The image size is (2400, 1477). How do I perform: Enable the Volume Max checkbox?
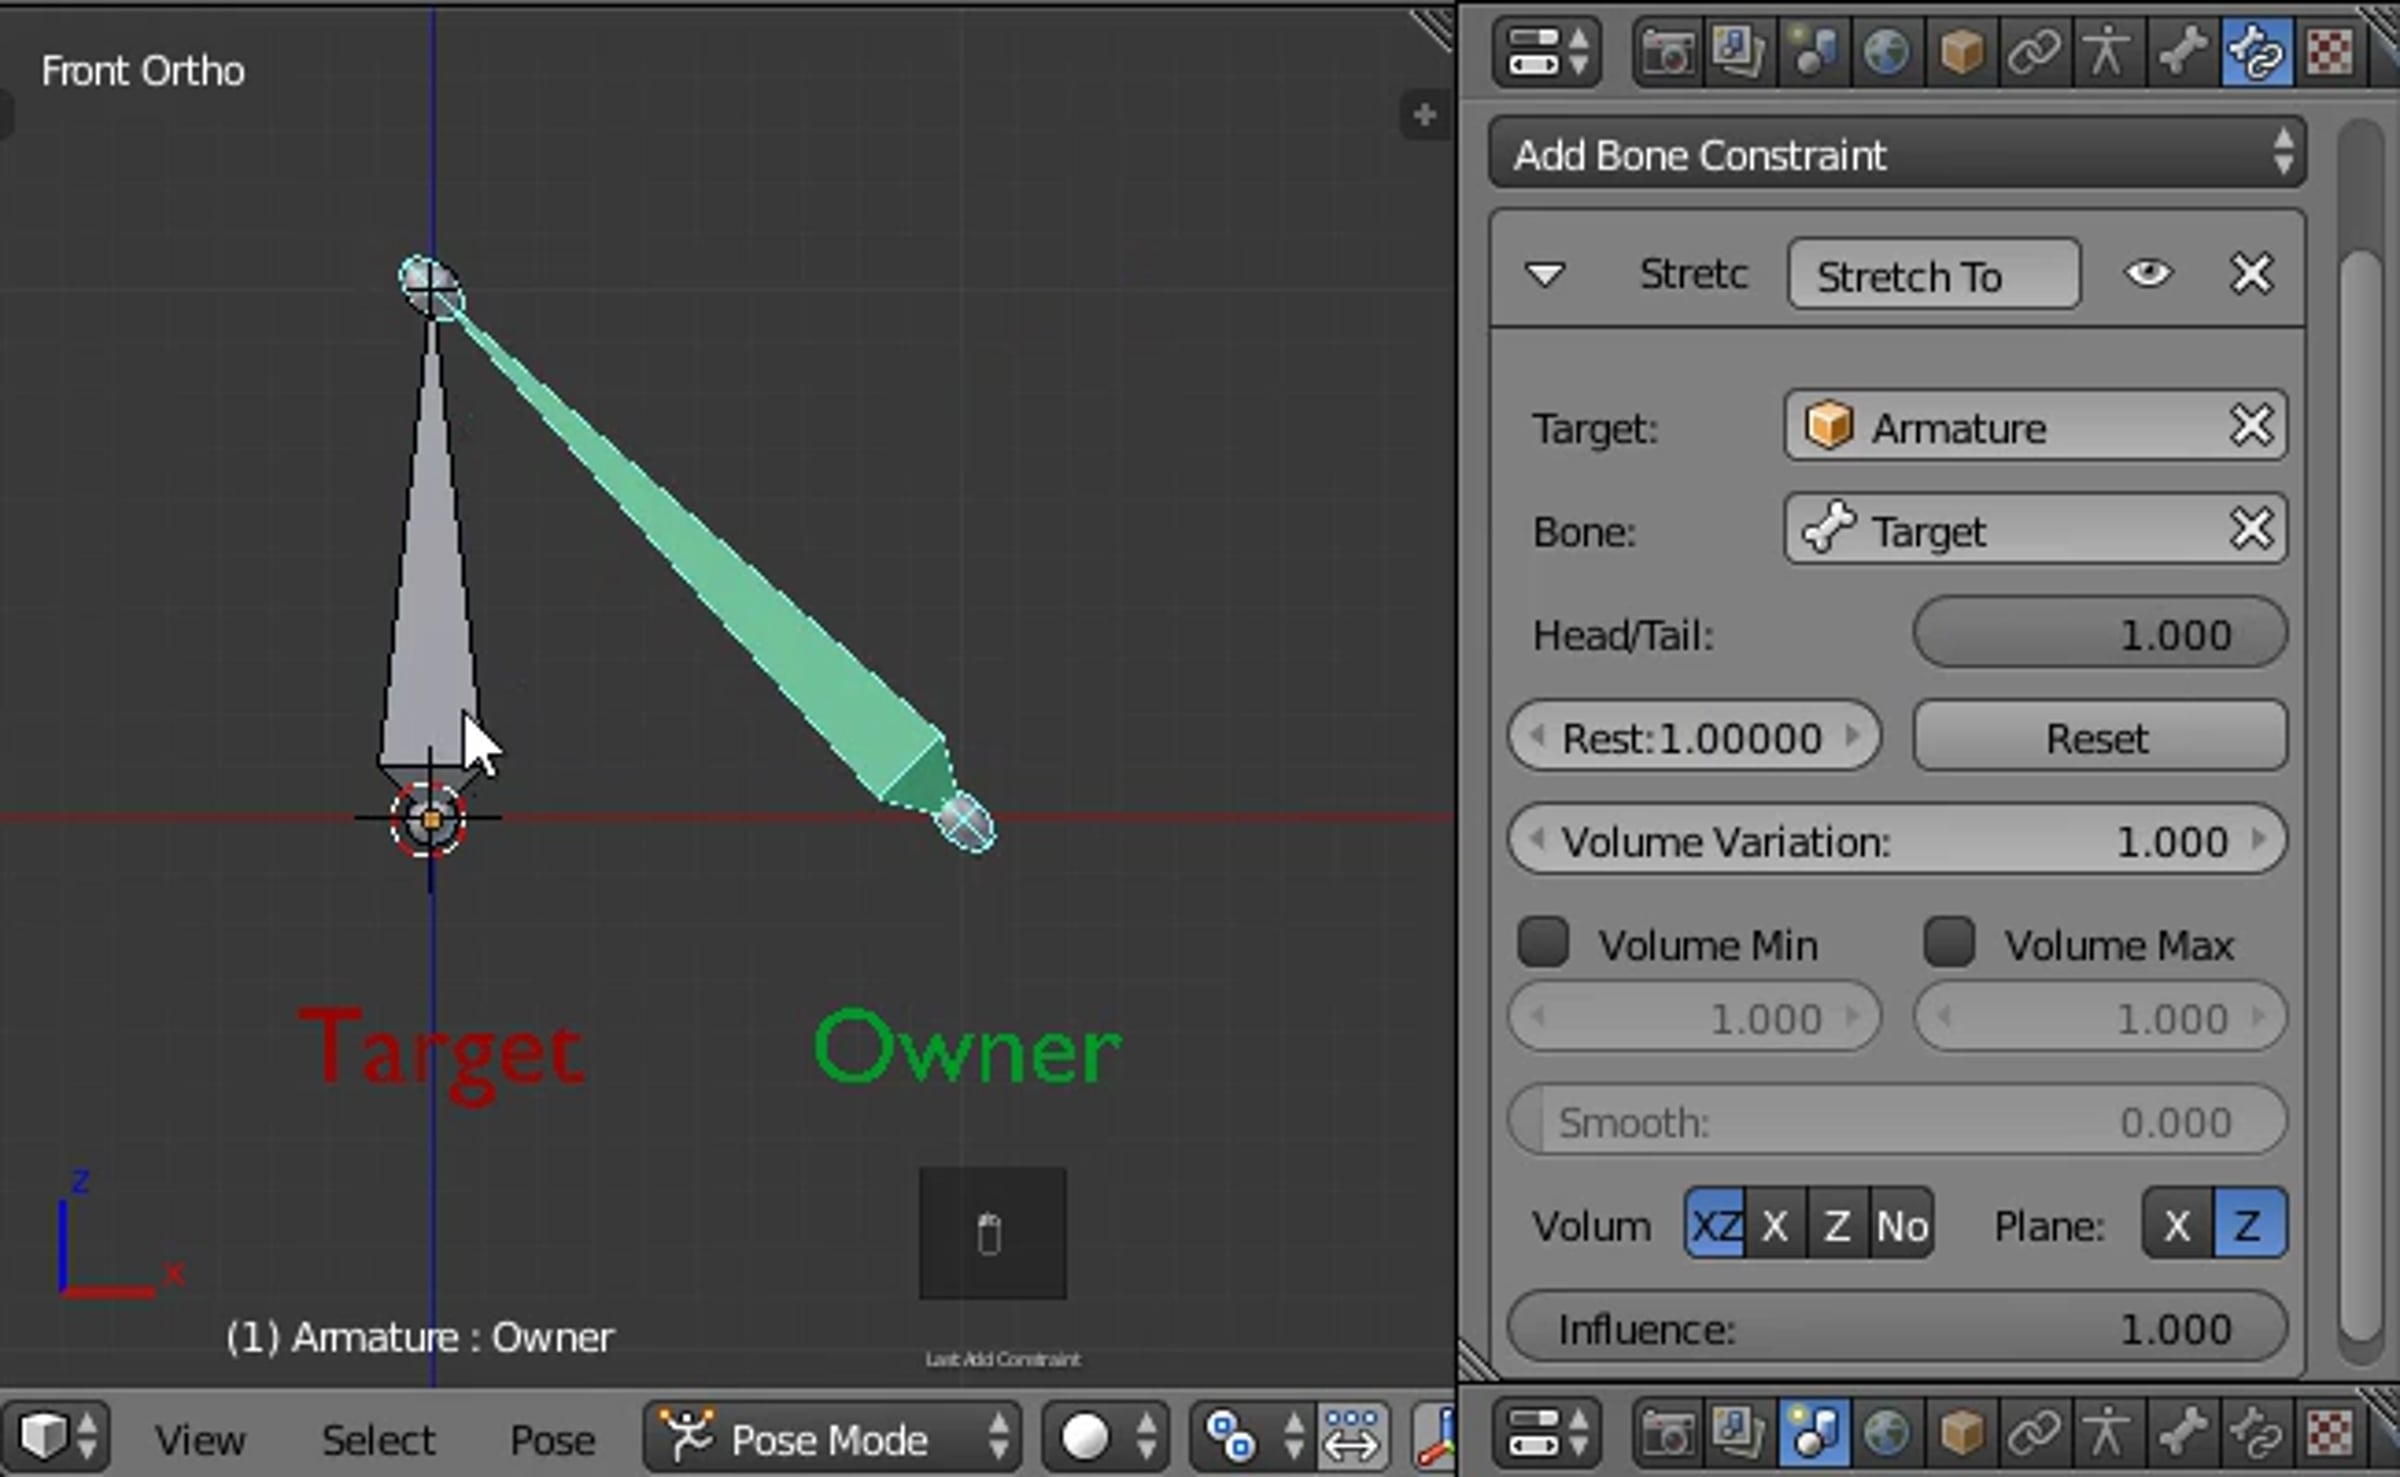coord(1949,942)
